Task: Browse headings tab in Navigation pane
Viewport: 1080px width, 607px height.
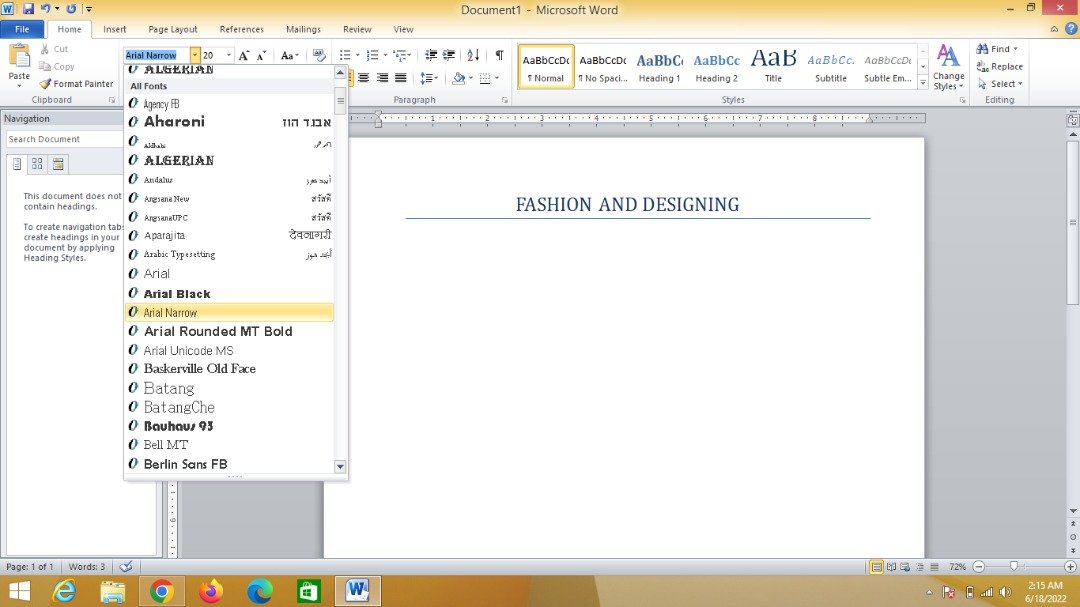Action: coord(17,164)
